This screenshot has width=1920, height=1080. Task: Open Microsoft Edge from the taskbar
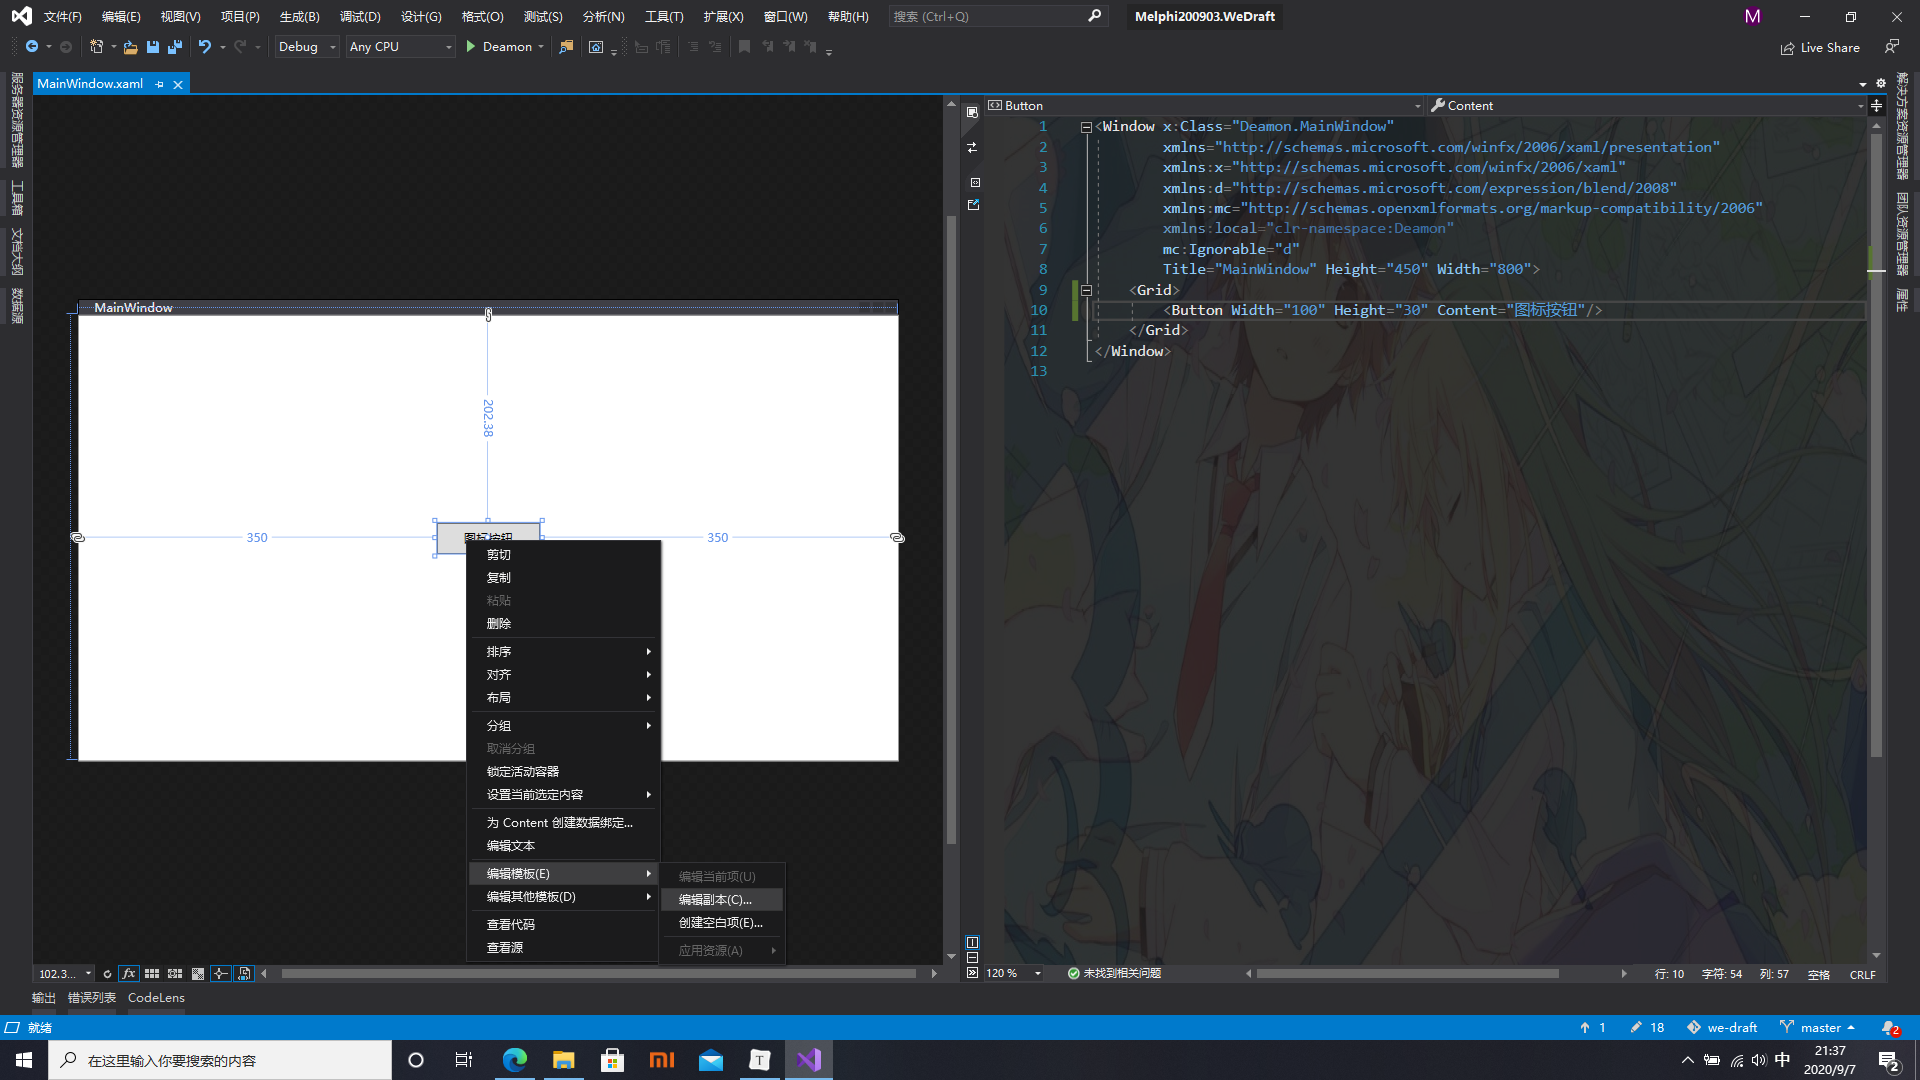pyautogui.click(x=514, y=1059)
